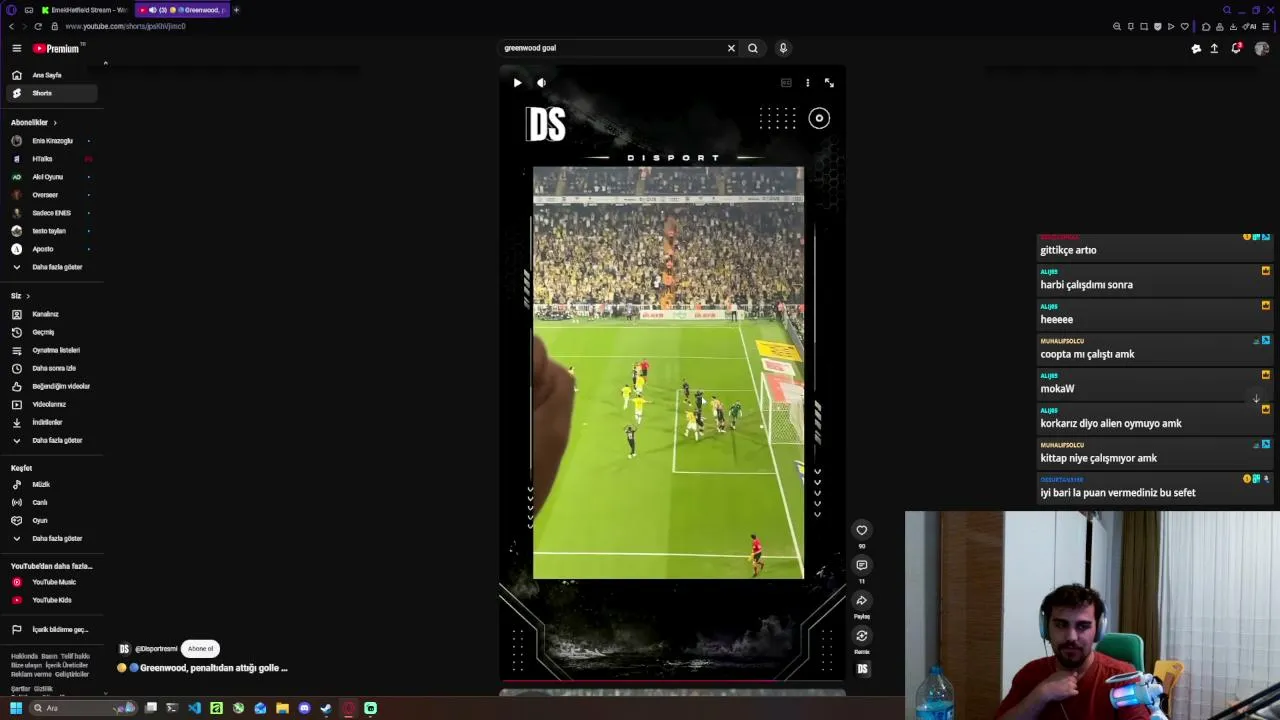The height and width of the screenshot is (720, 1280).
Task: Open the YouTube create button in header
Action: [x=1196, y=48]
